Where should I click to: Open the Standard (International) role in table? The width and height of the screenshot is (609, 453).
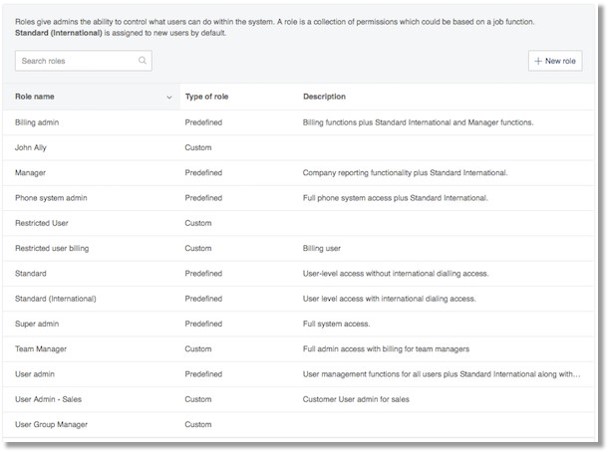click(x=56, y=298)
